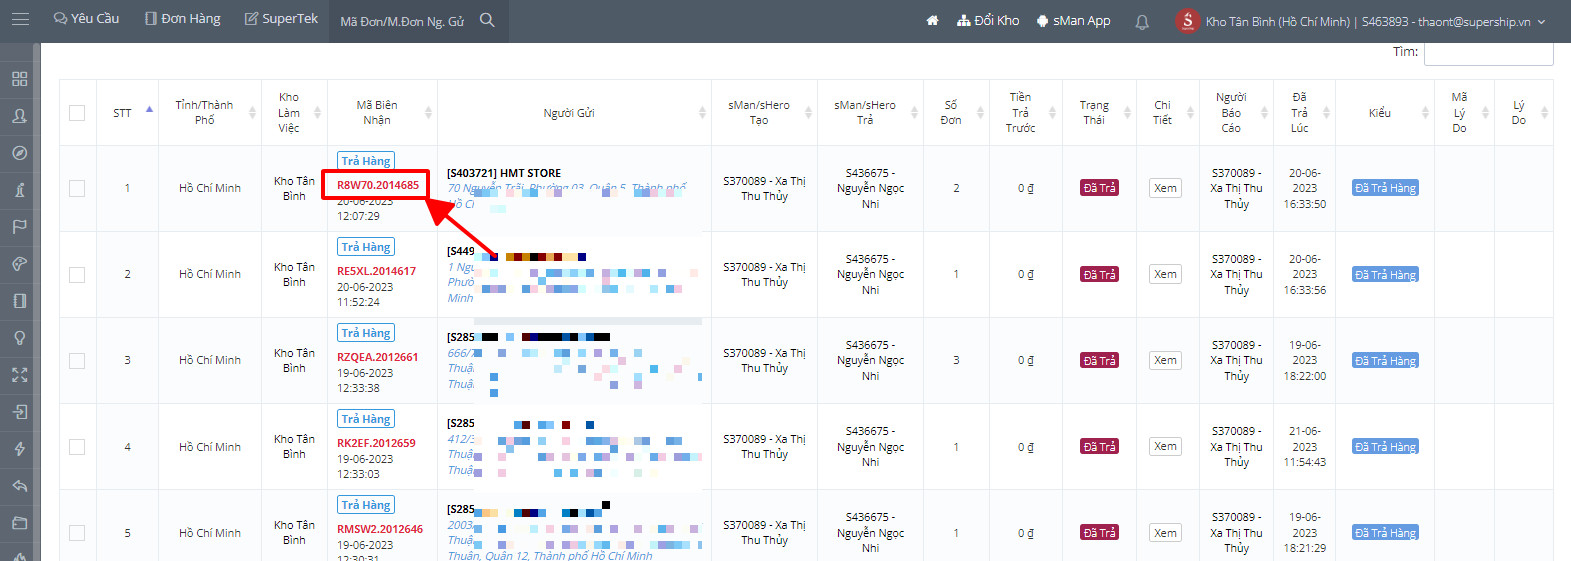Sort by Mã Biên Nhận column
The height and width of the screenshot is (561, 1571).
pyautogui.click(x=428, y=113)
